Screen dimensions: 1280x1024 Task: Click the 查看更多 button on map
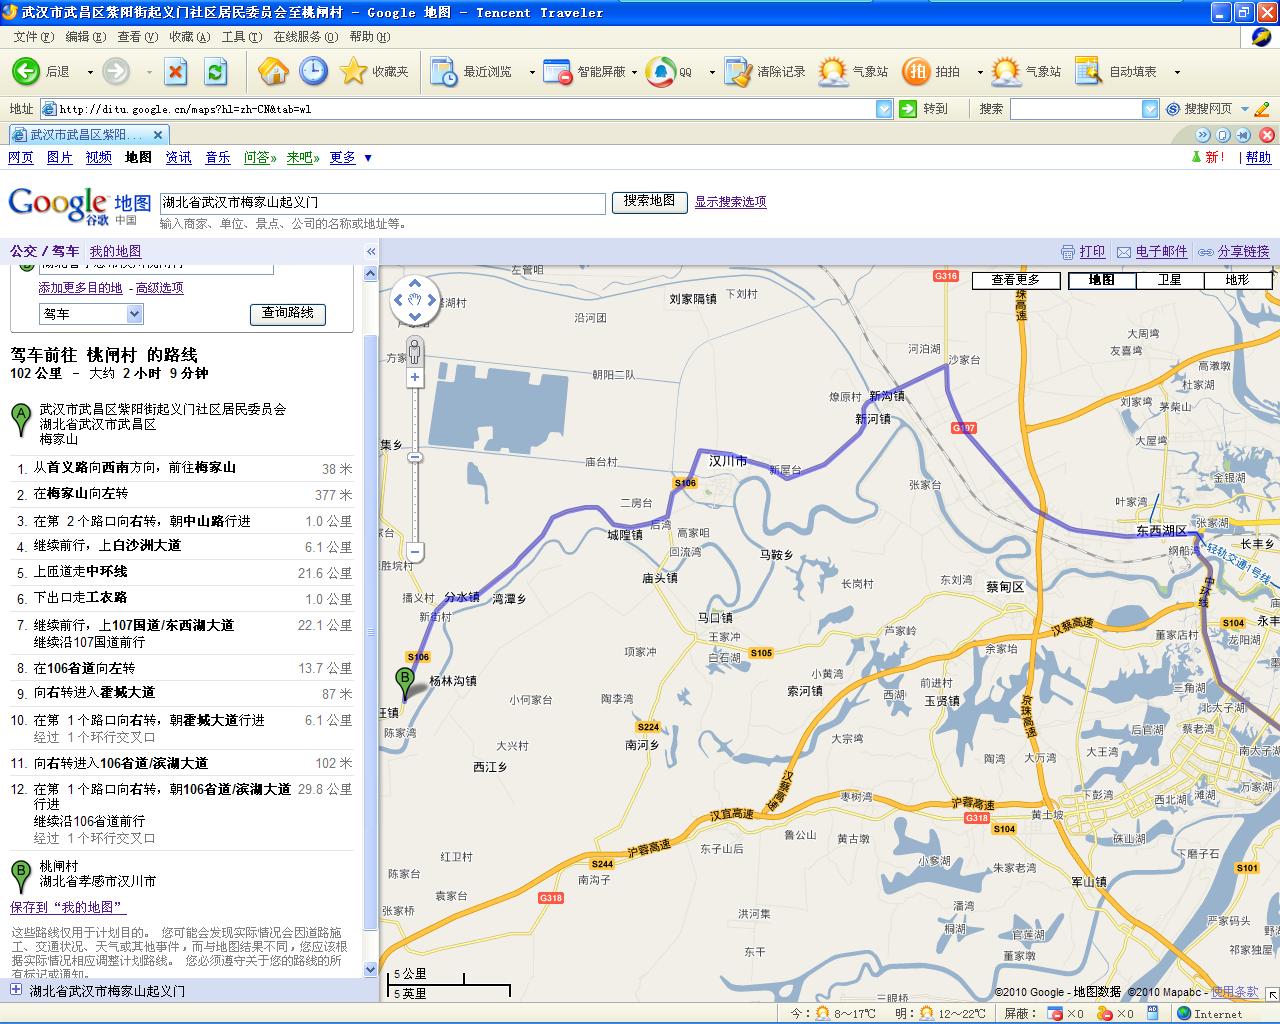click(1015, 280)
